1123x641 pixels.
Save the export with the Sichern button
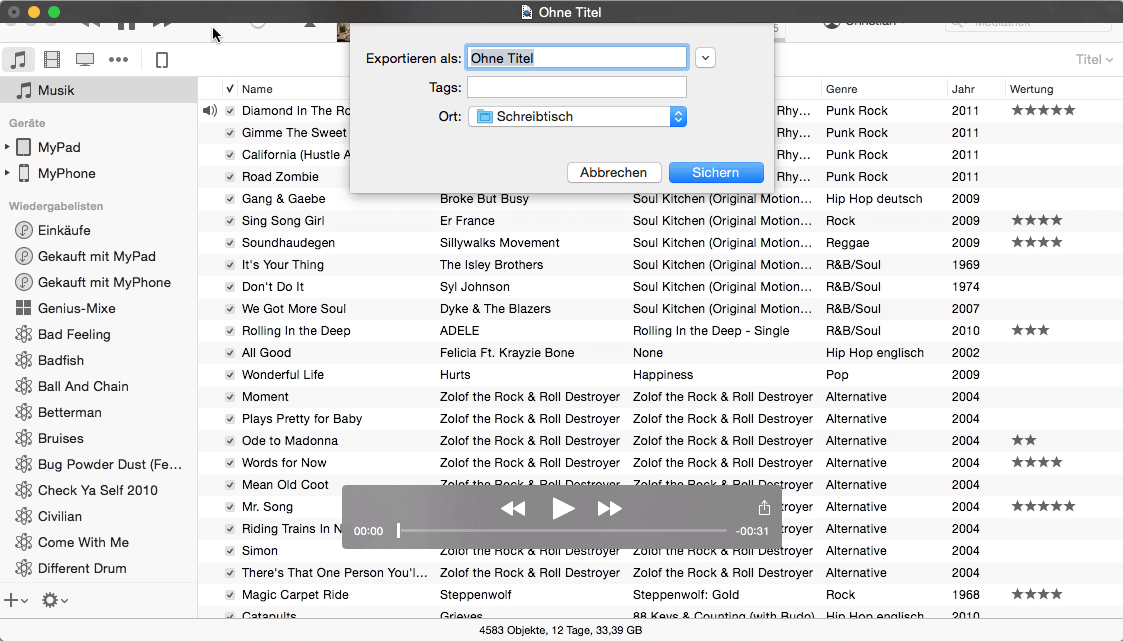(x=715, y=172)
